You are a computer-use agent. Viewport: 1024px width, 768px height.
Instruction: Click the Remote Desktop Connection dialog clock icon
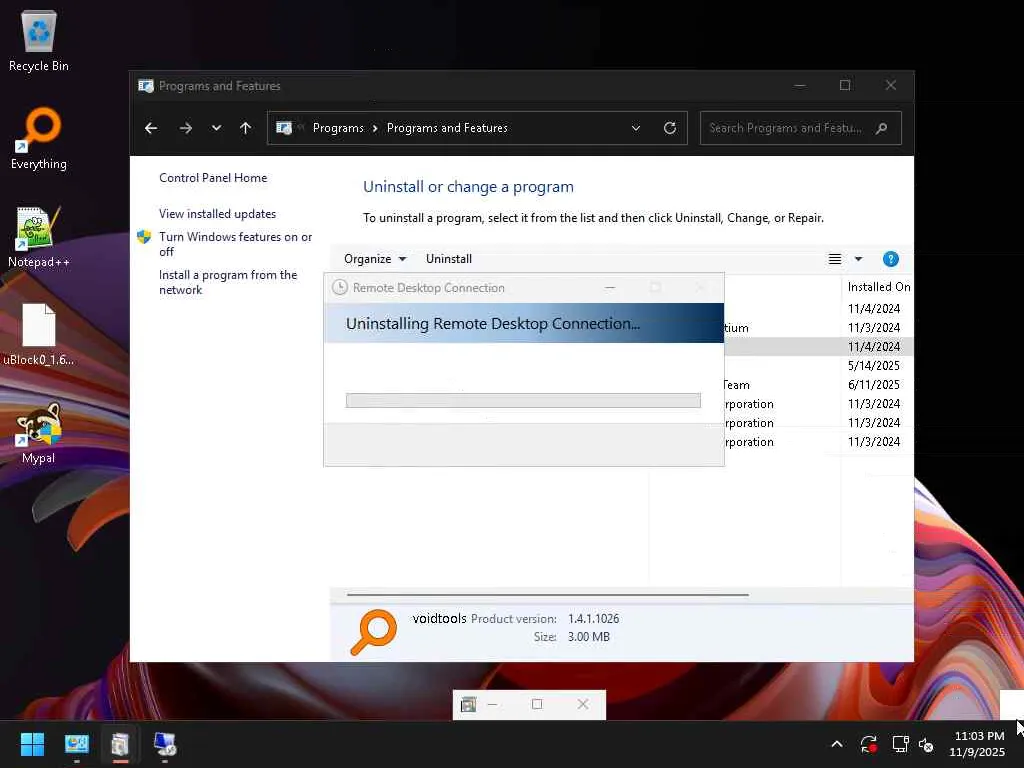coord(340,287)
